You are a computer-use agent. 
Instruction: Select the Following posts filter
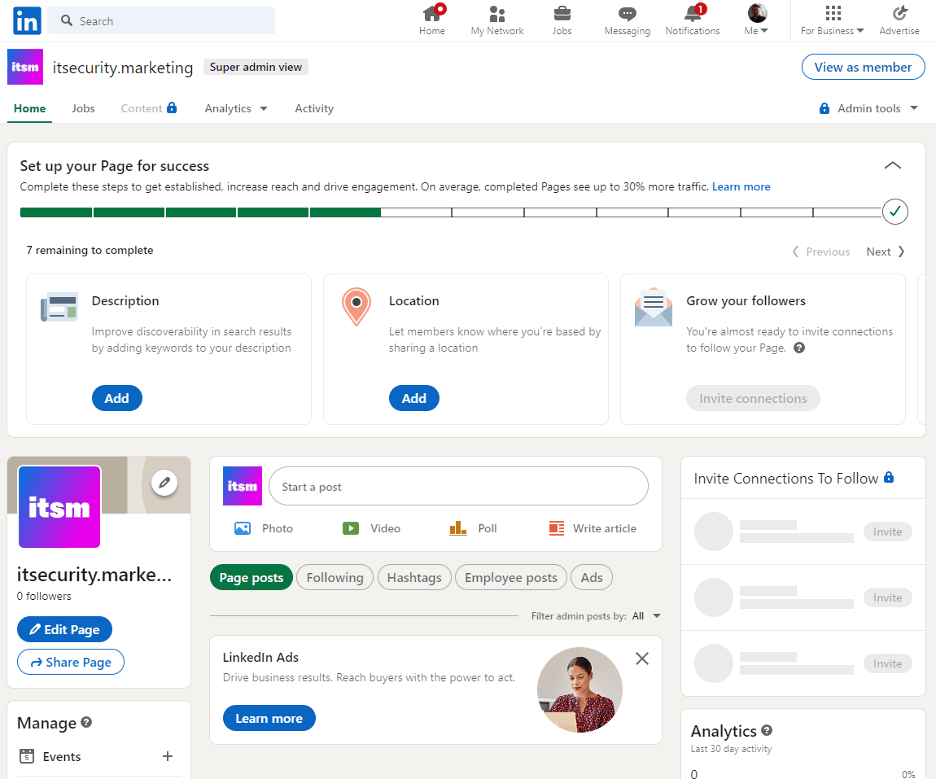[x=334, y=577]
